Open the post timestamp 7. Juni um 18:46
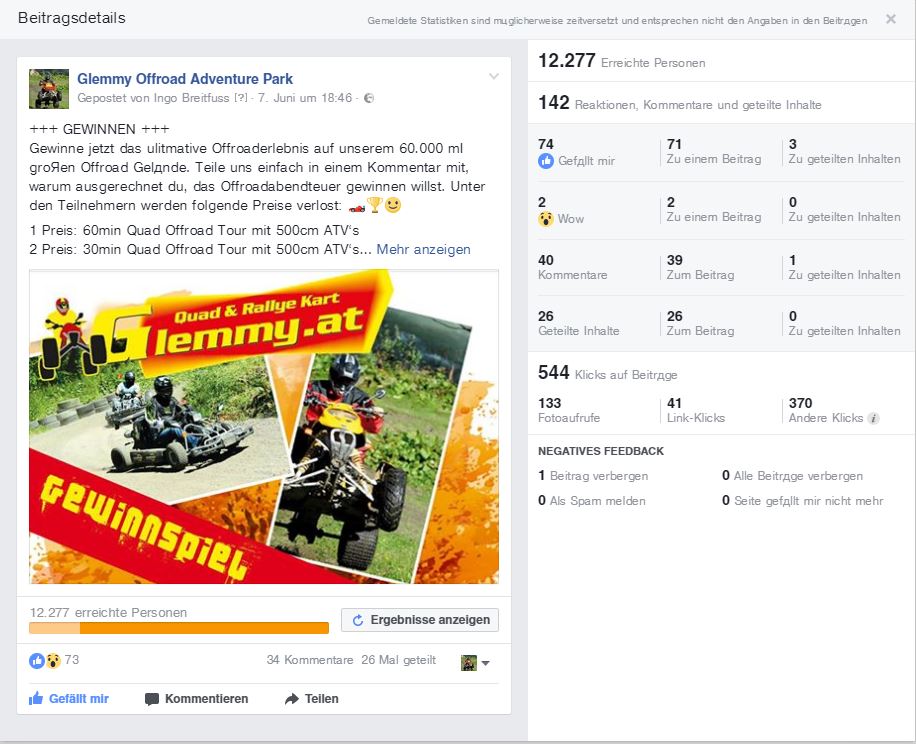Image resolution: width=916 pixels, height=744 pixels. coord(305,98)
